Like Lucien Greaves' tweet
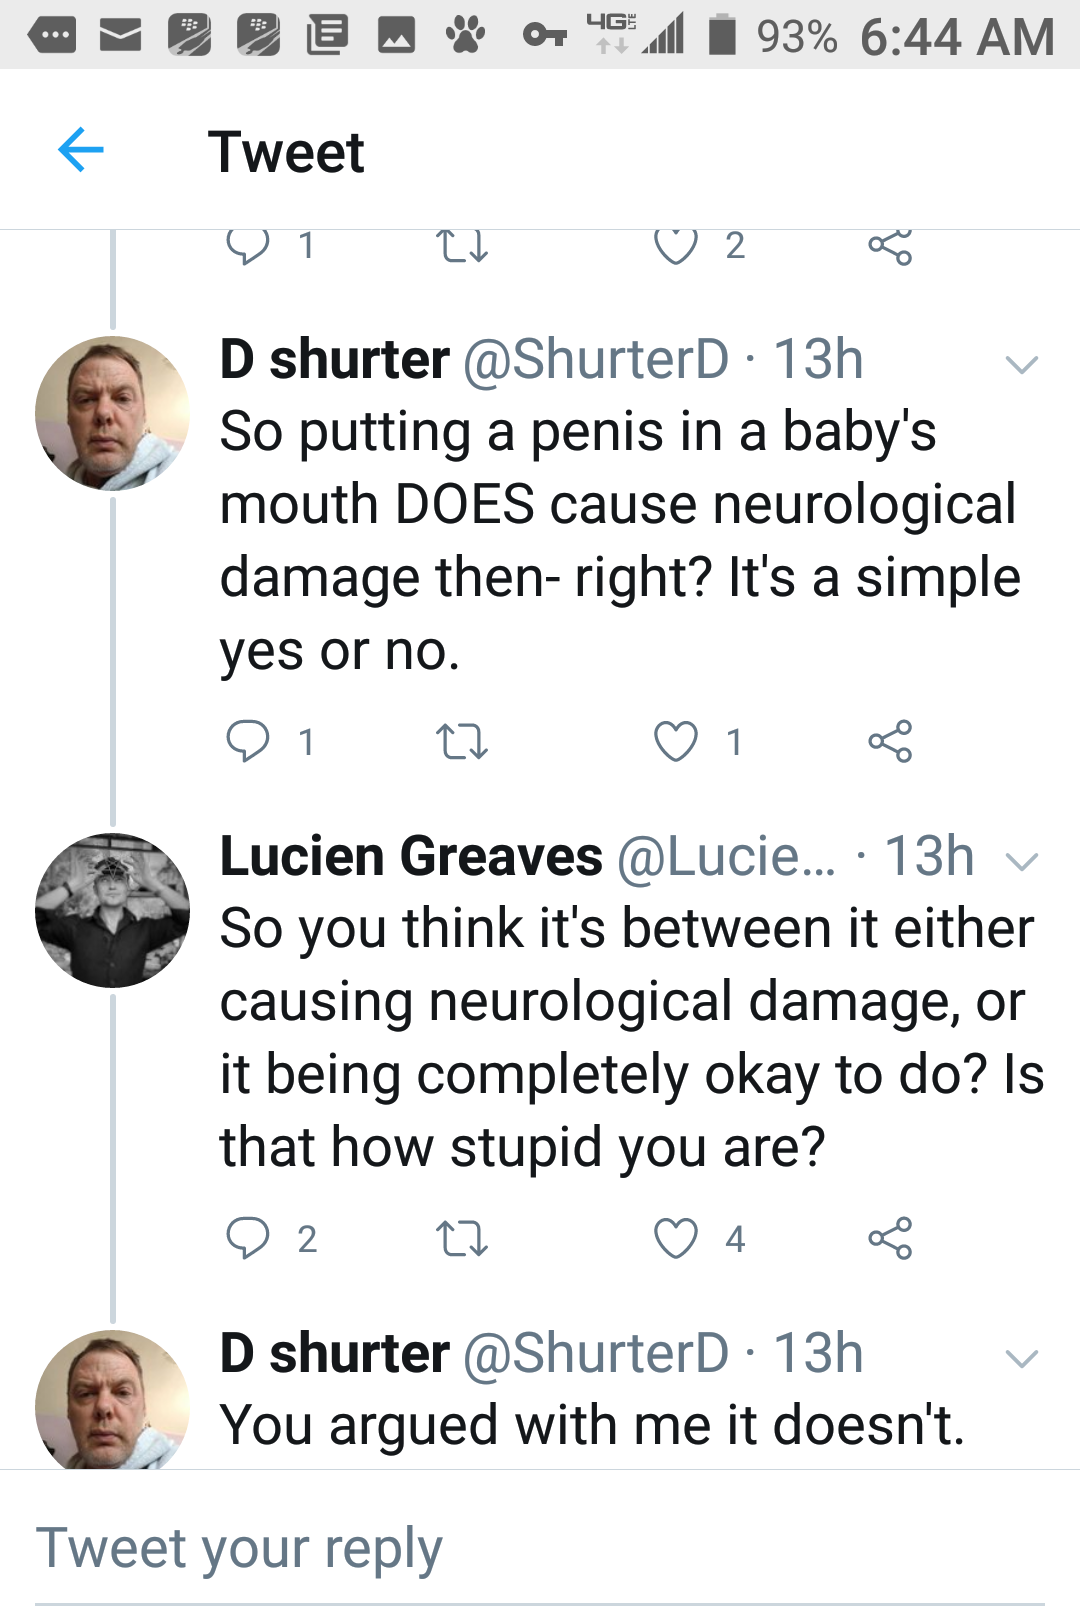Image resolution: width=1080 pixels, height=1620 pixels. click(676, 1238)
